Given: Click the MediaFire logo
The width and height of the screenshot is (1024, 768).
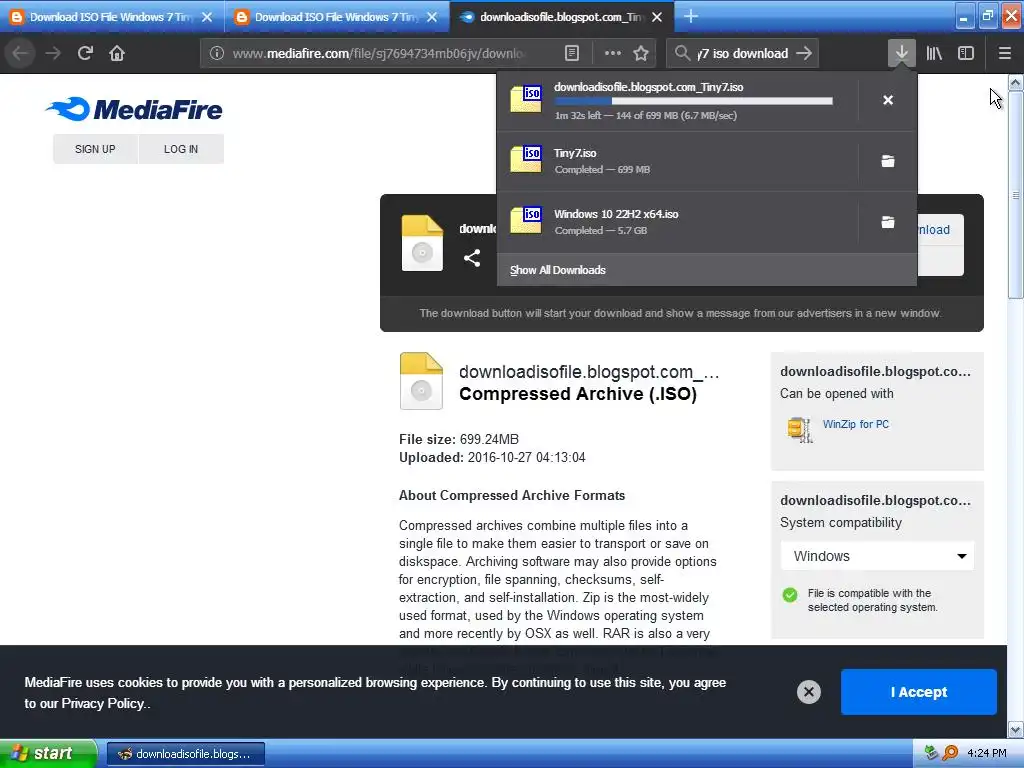Looking at the screenshot, I should click(134, 109).
